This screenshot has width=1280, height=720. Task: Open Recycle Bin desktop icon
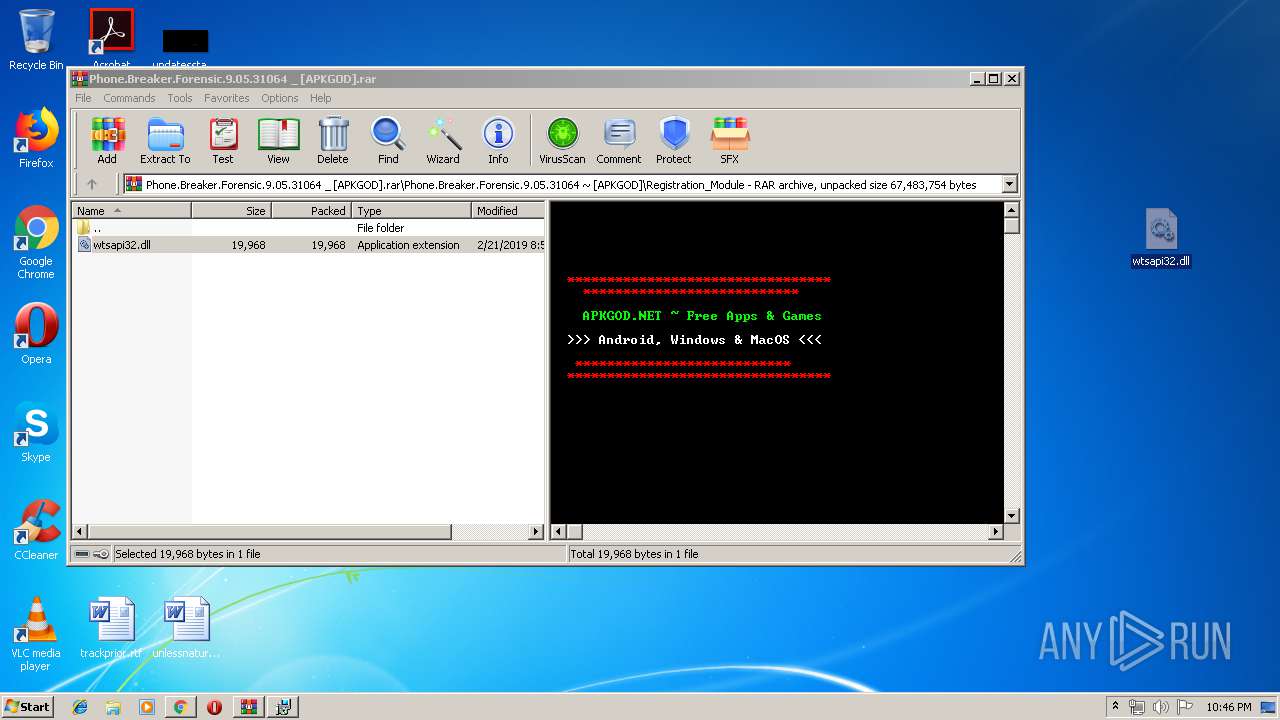36,40
